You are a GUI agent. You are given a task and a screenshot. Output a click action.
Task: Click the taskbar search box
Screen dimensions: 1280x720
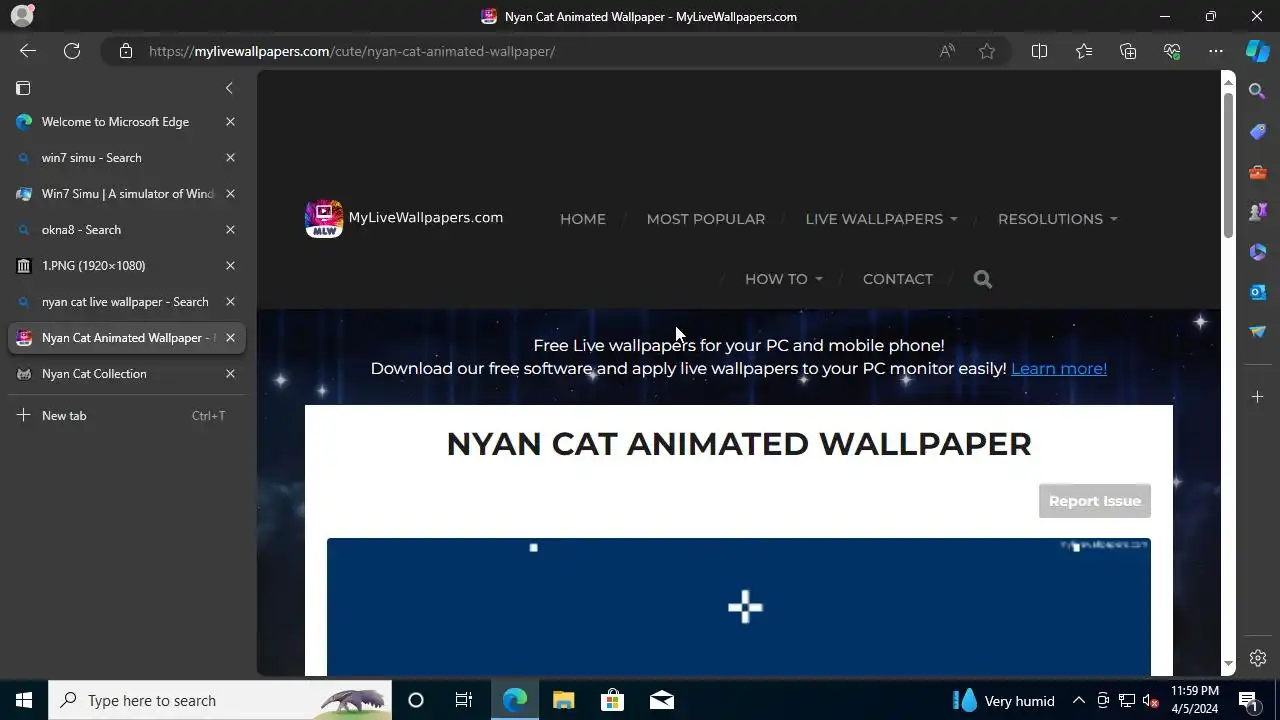coord(220,700)
